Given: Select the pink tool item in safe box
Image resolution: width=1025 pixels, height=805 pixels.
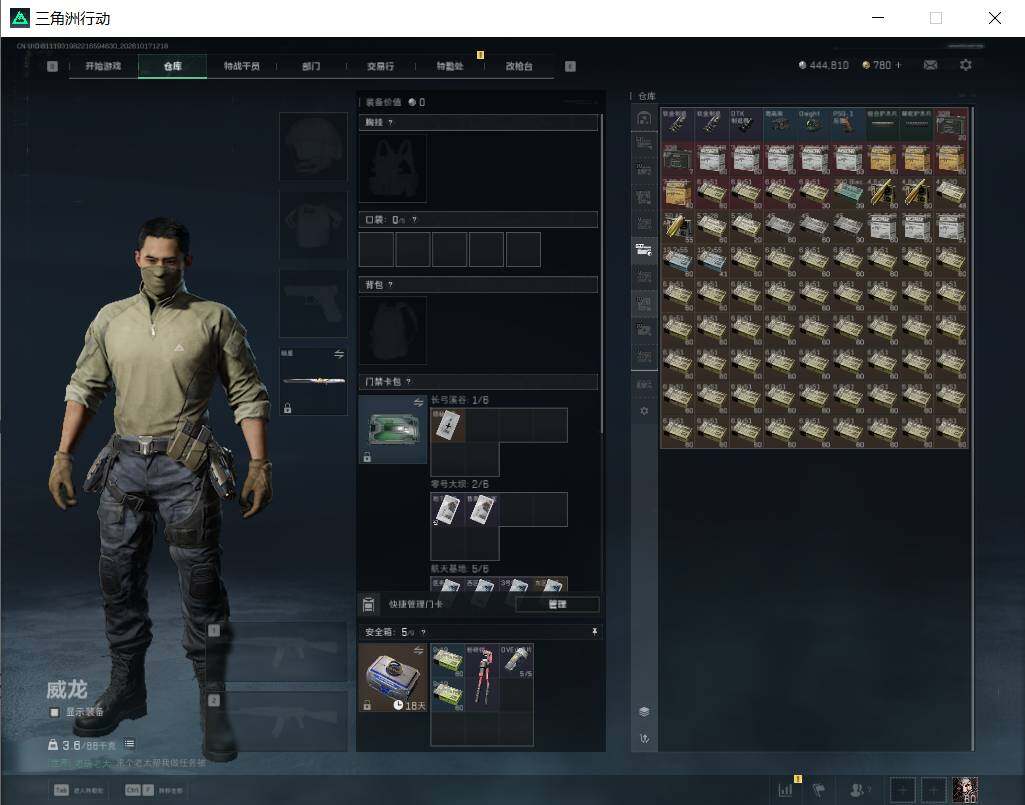Looking at the screenshot, I should coord(482,677).
